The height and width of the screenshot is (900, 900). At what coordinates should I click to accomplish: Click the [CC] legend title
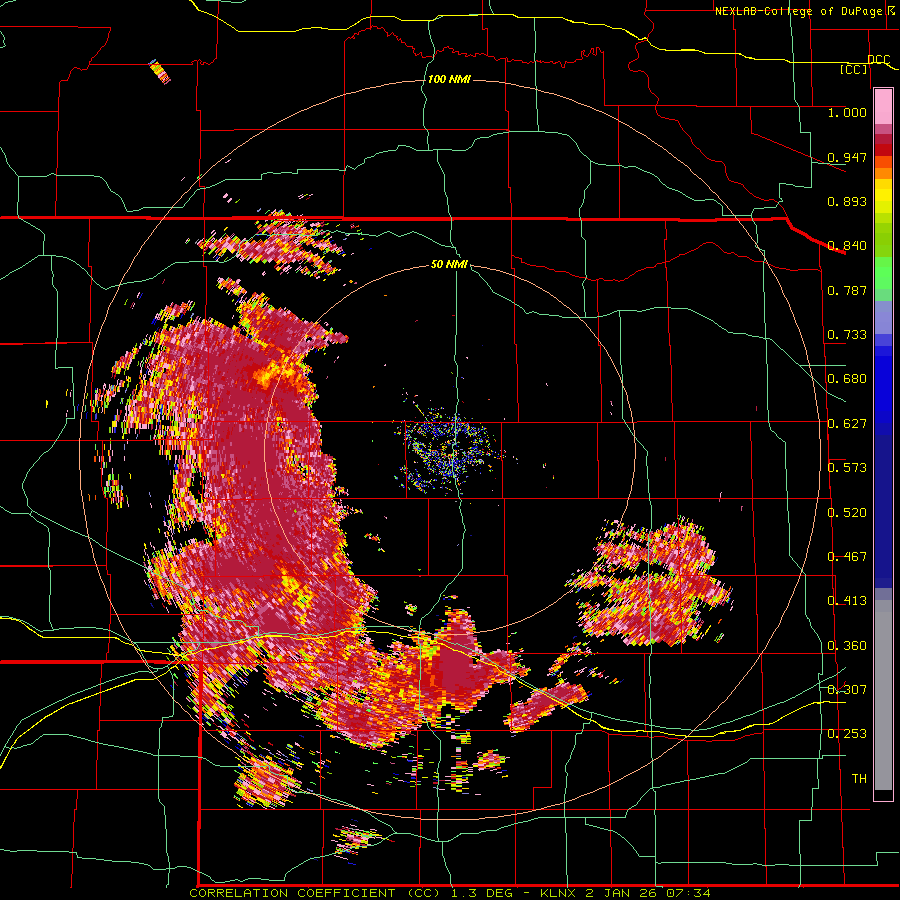coord(854,69)
